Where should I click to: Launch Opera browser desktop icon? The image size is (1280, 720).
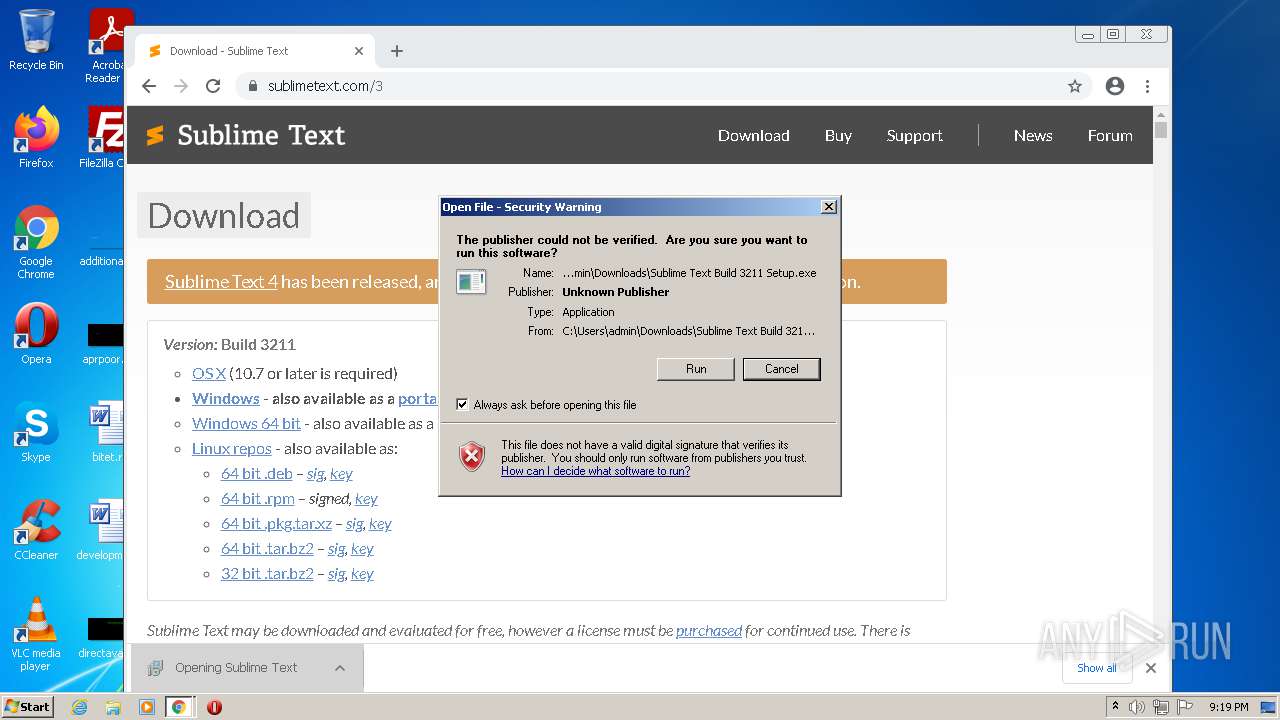point(36,334)
